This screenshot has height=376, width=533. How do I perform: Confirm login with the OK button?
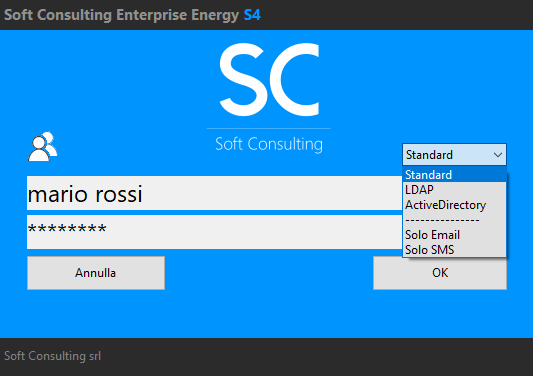click(x=440, y=273)
